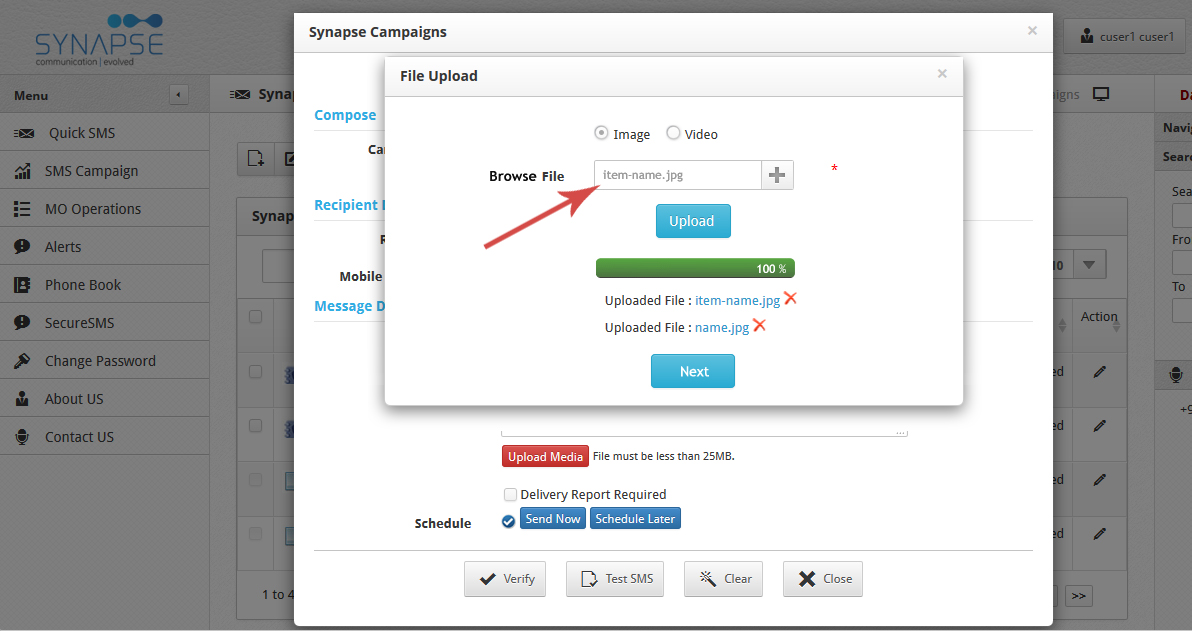Viewport: 1192px width, 631px height.
Task: Open Phone Book from sidebar menu
Action: (x=82, y=285)
